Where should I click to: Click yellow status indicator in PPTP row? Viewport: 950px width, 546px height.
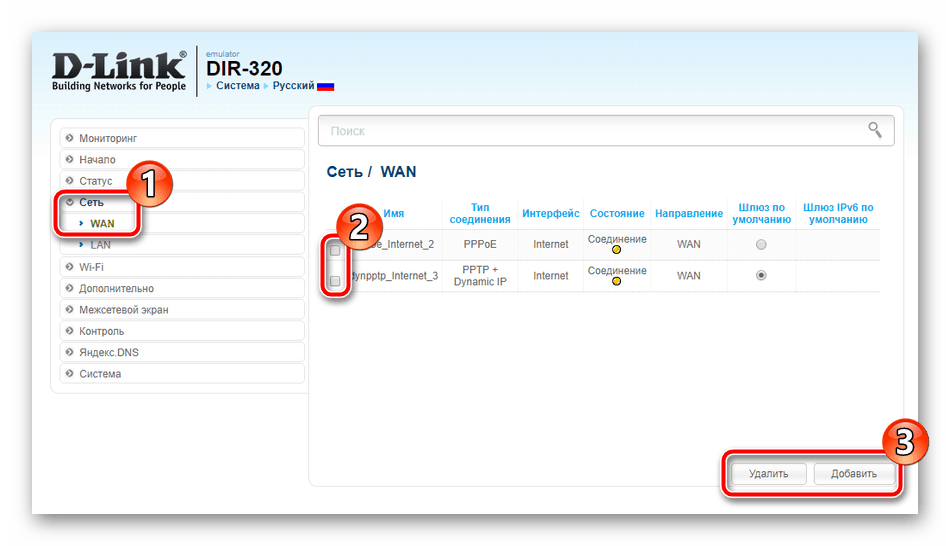point(616,282)
